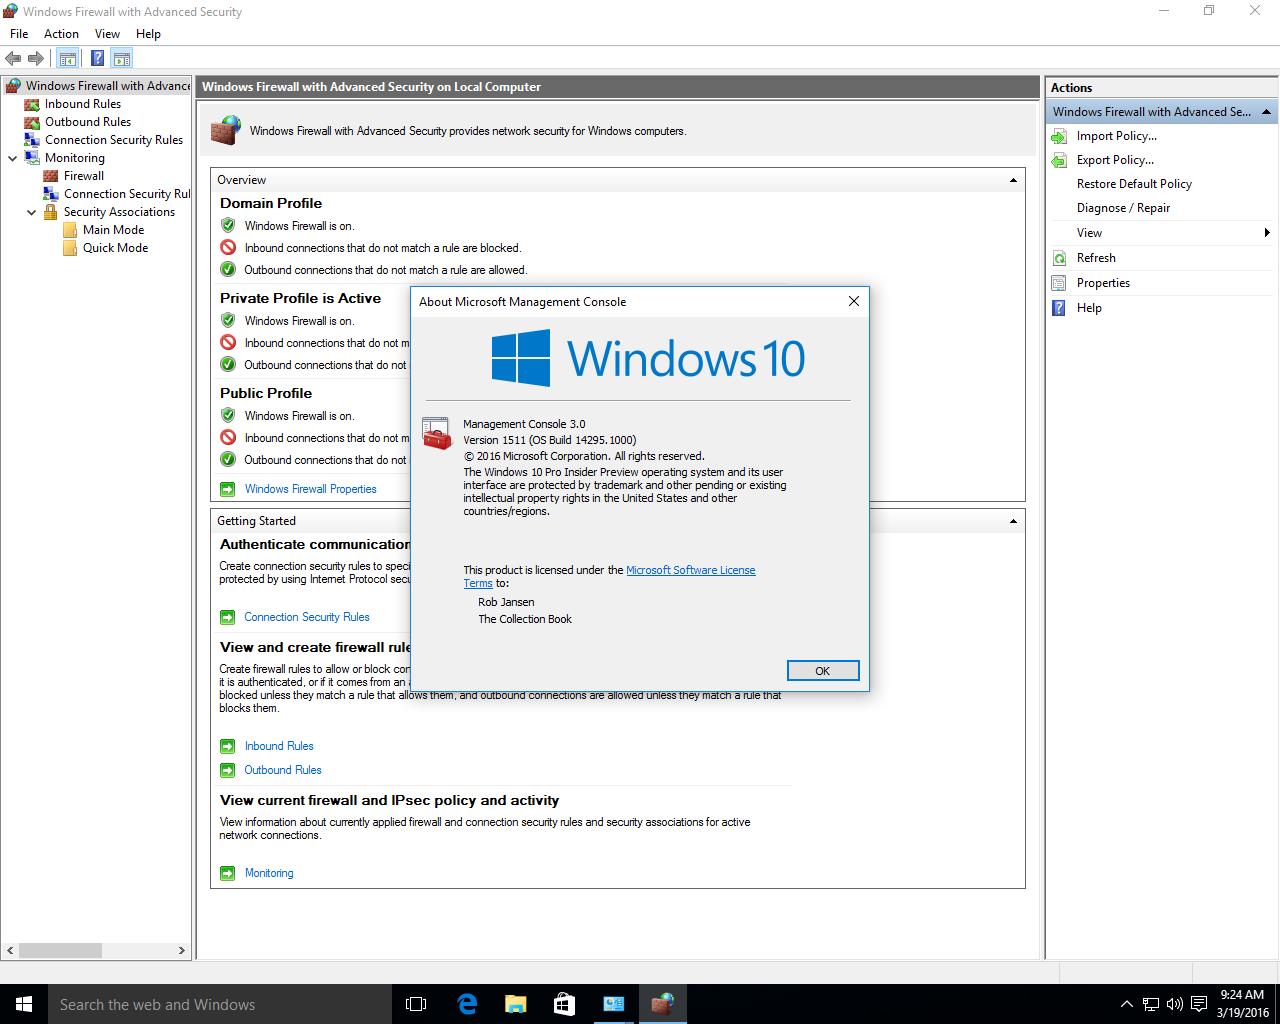Open the Inbound Rules link in Getting Started
Image resolution: width=1280 pixels, height=1024 pixels.
tap(279, 746)
